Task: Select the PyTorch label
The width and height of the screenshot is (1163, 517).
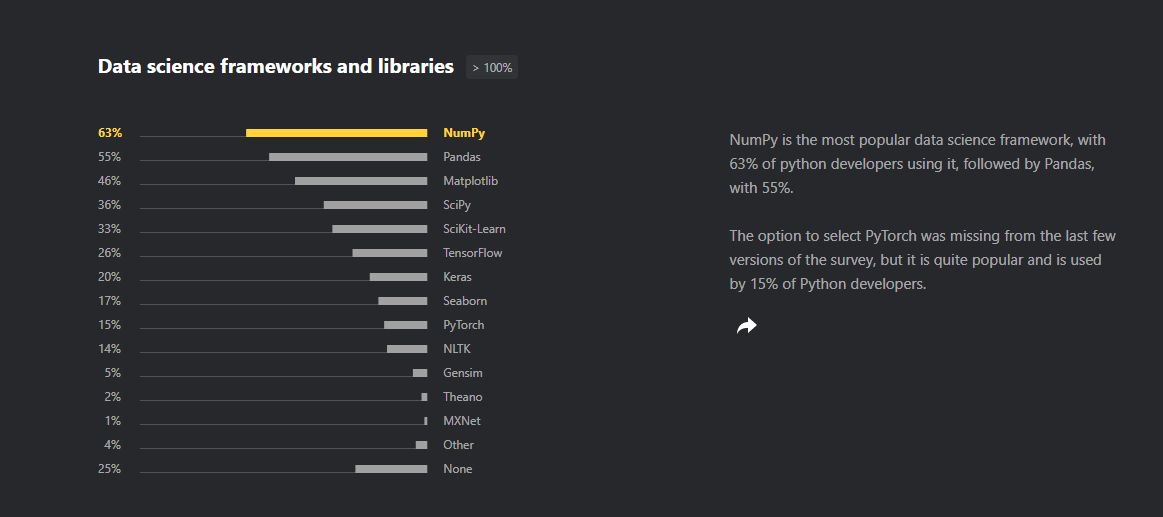Action: [x=464, y=325]
